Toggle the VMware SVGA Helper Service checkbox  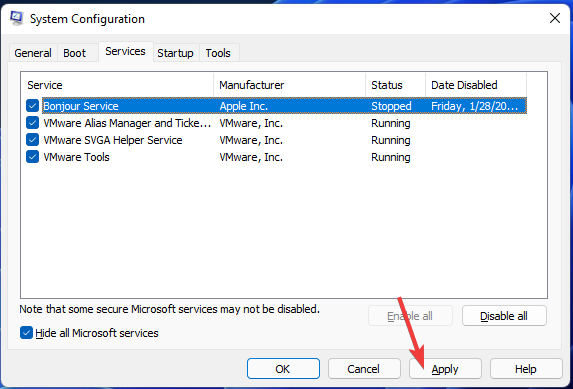coord(33,140)
